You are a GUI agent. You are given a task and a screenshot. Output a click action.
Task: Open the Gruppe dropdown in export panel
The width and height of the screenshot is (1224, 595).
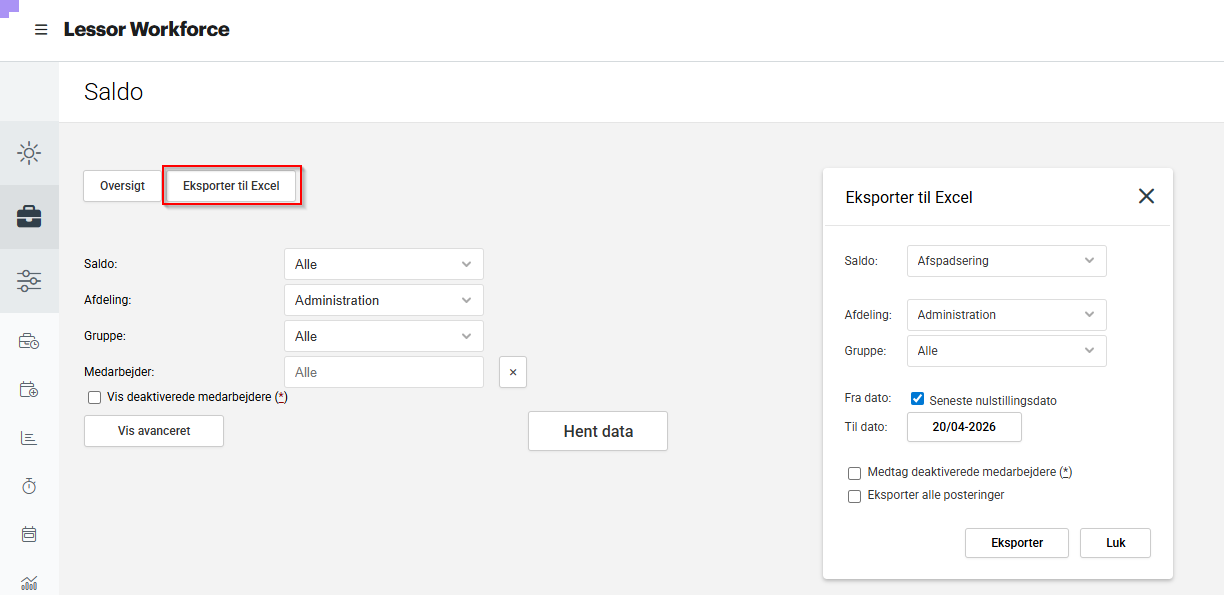1006,351
